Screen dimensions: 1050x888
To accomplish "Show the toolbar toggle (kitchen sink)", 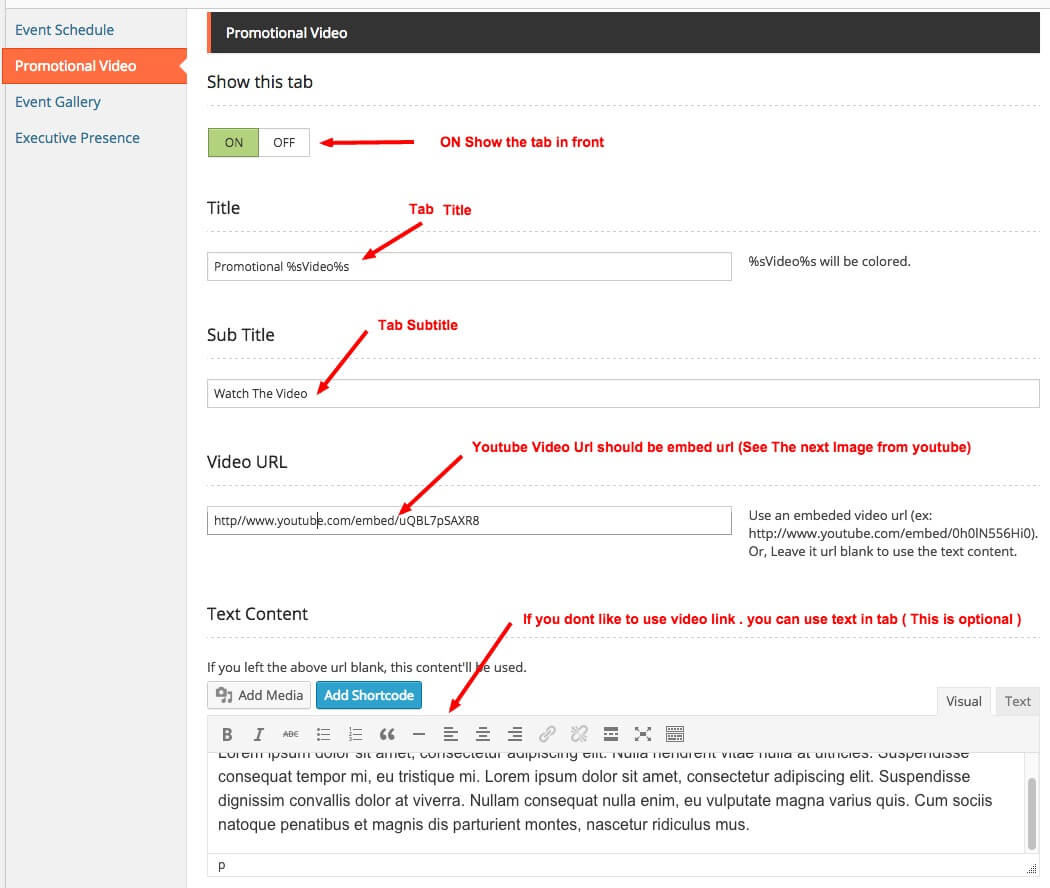I will click(x=675, y=734).
